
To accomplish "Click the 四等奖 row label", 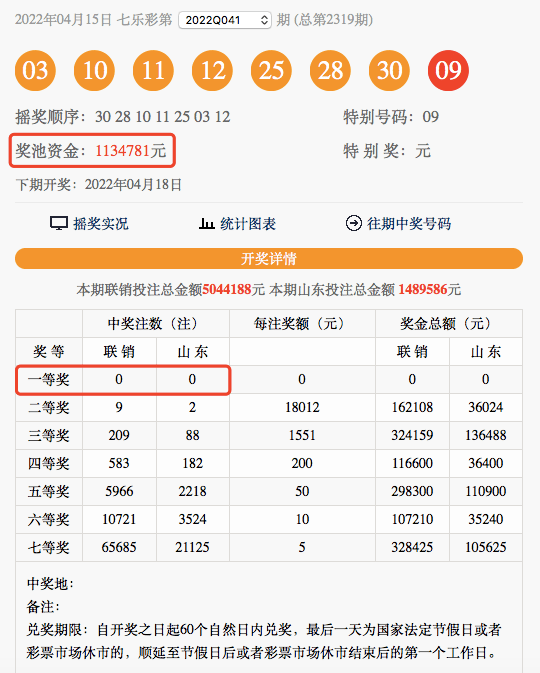I will point(49,464).
